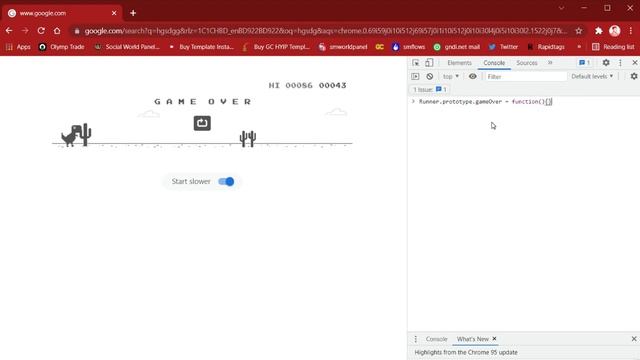Image resolution: width=640 pixels, height=360 pixels.
Task: Switch to the DevTools Console tab
Action: click(x=494, y=63)
